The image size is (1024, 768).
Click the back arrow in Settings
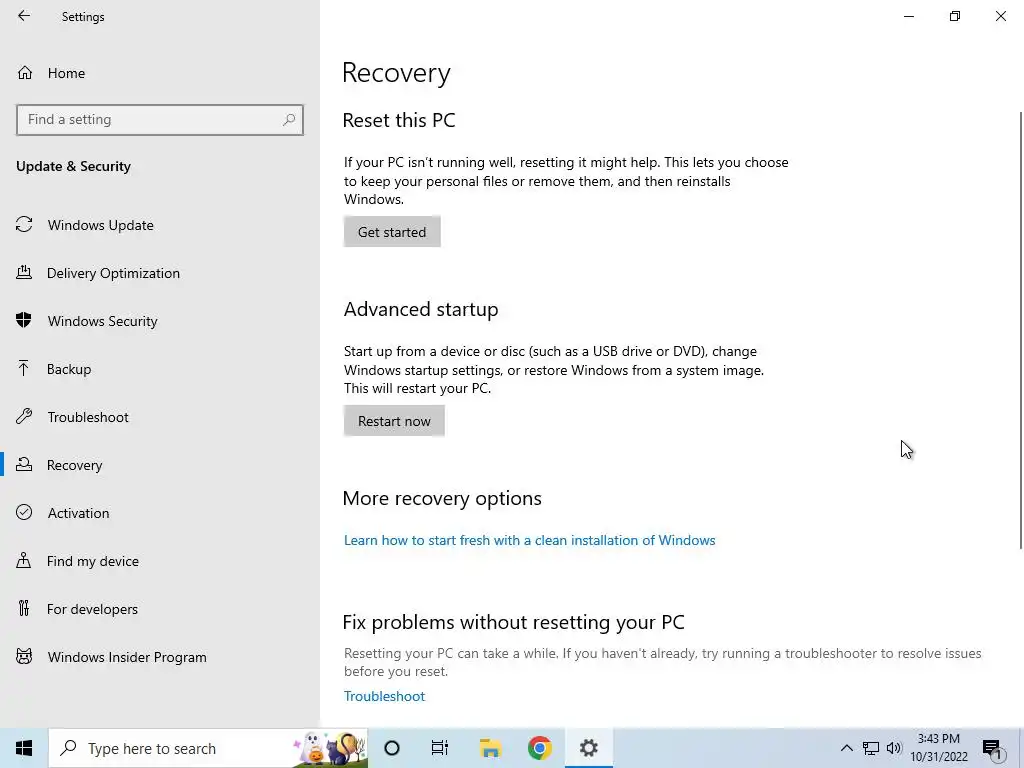click(x=24, y=16)
